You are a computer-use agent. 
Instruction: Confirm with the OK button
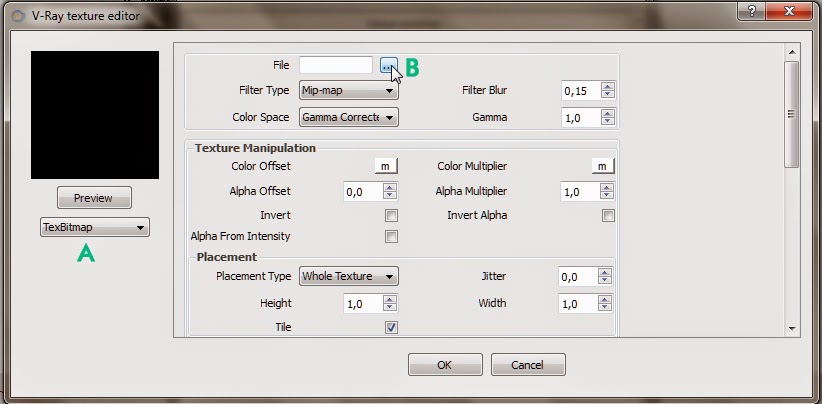(445, 365)
